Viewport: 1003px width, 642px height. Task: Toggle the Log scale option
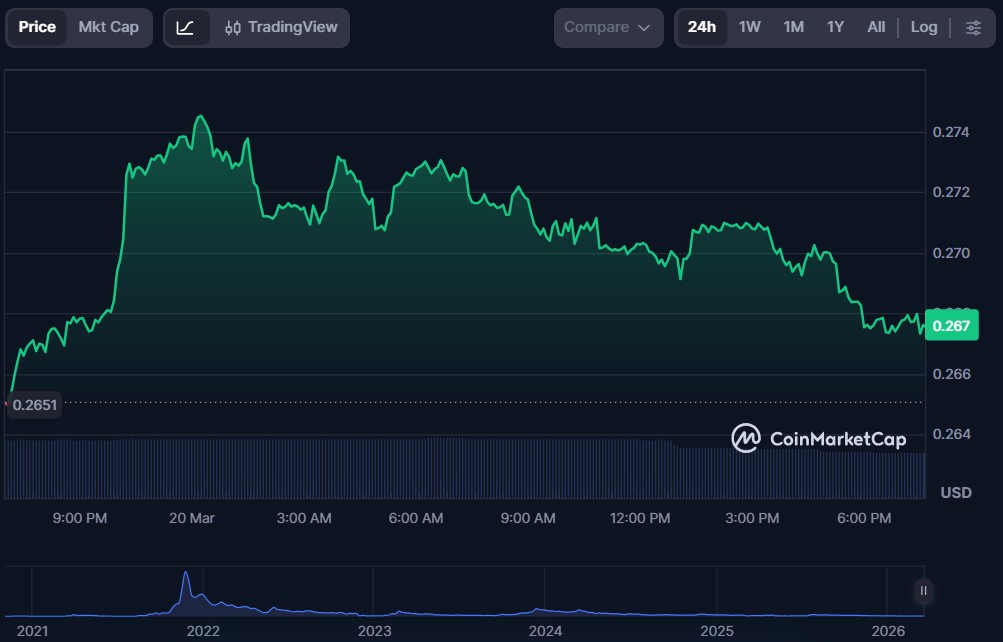[x=923, y=27]
